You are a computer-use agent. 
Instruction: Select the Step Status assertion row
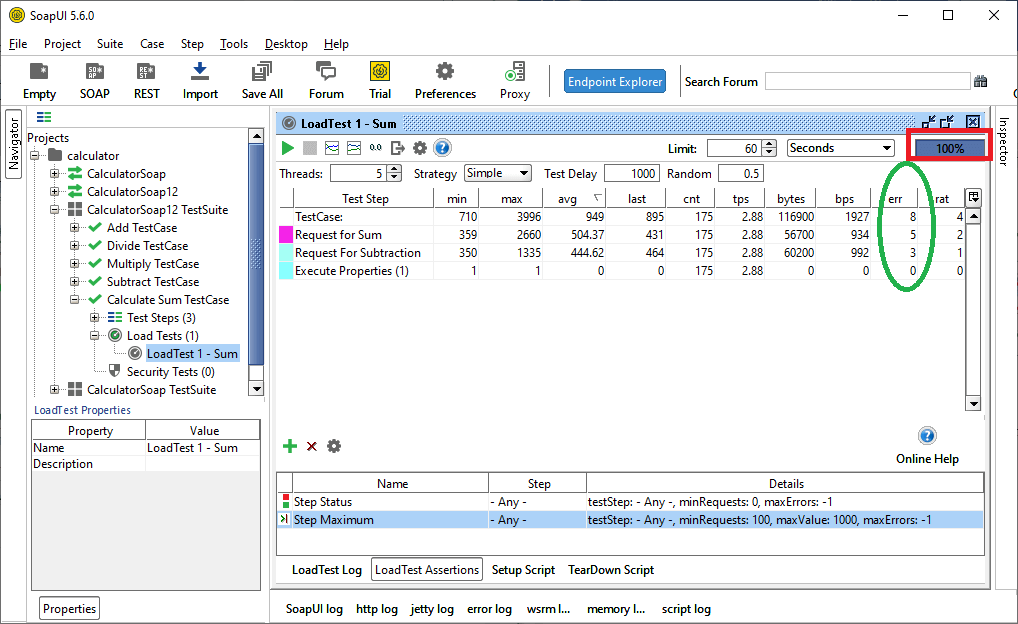(630, 502)
